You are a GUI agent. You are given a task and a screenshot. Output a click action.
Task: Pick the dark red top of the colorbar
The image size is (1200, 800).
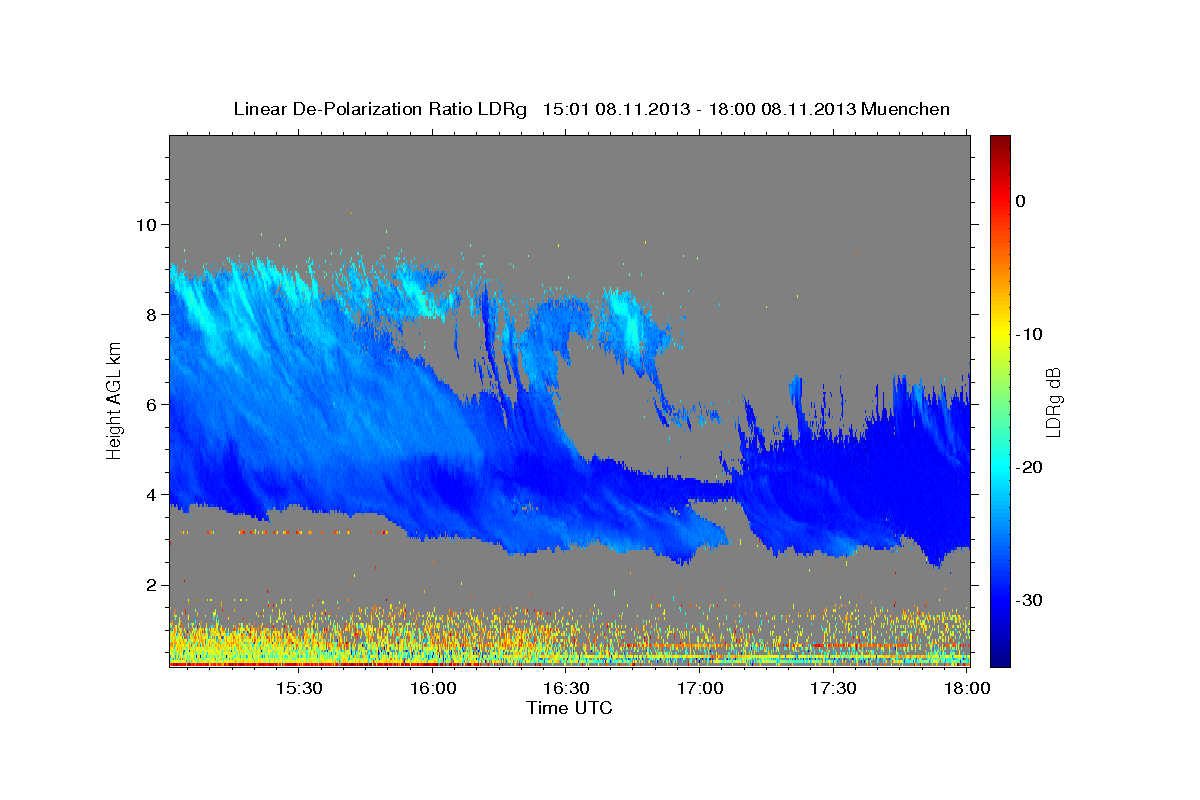click(x=1000, y=145)
